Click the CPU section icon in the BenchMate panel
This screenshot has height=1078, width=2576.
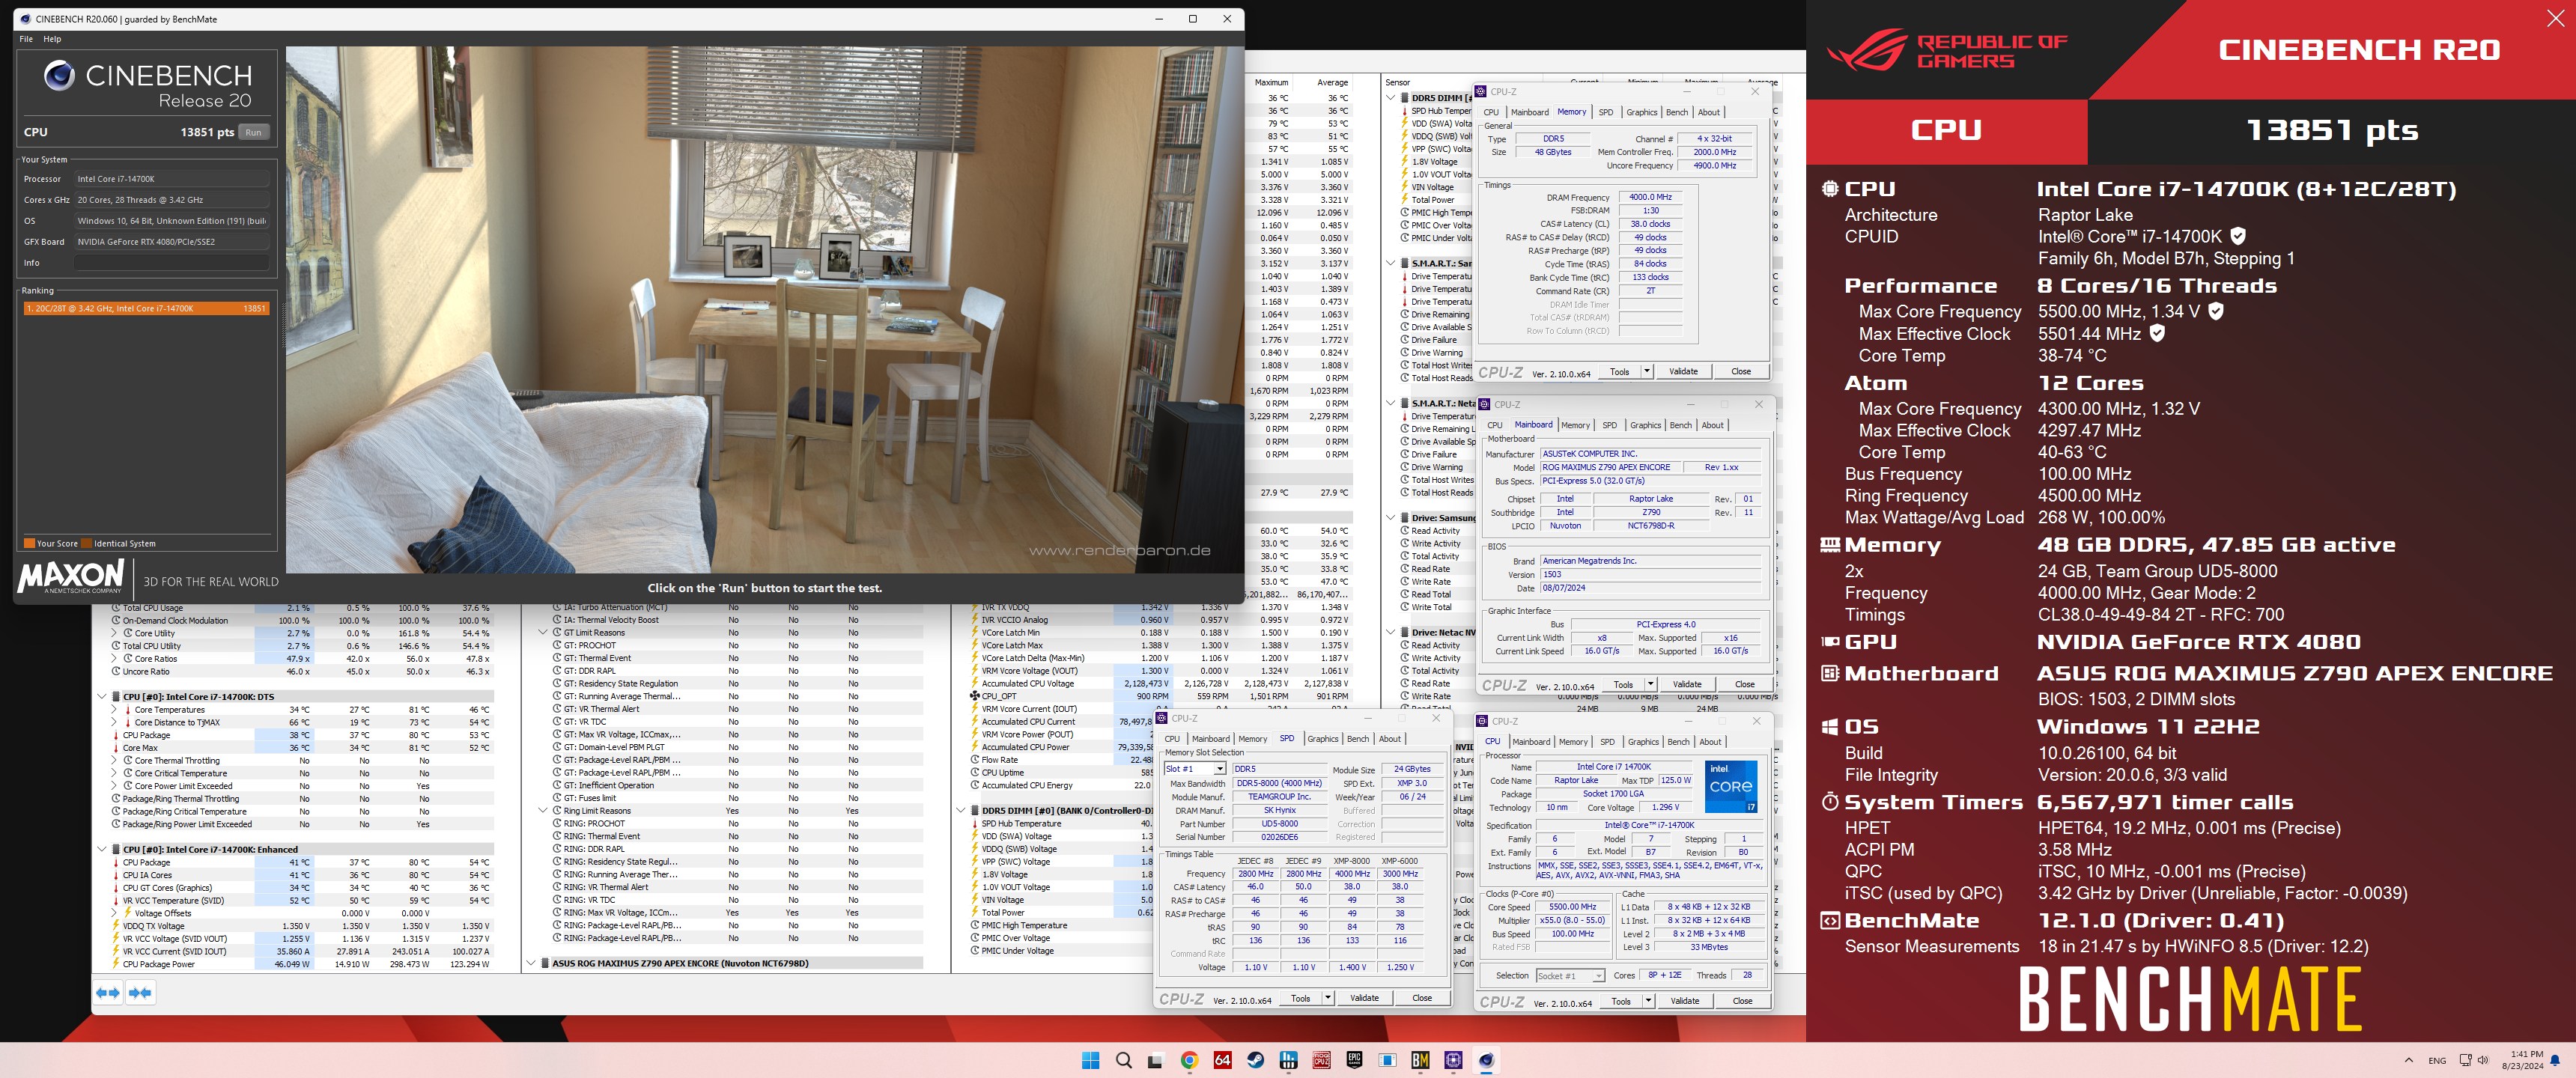point(1830,189)
